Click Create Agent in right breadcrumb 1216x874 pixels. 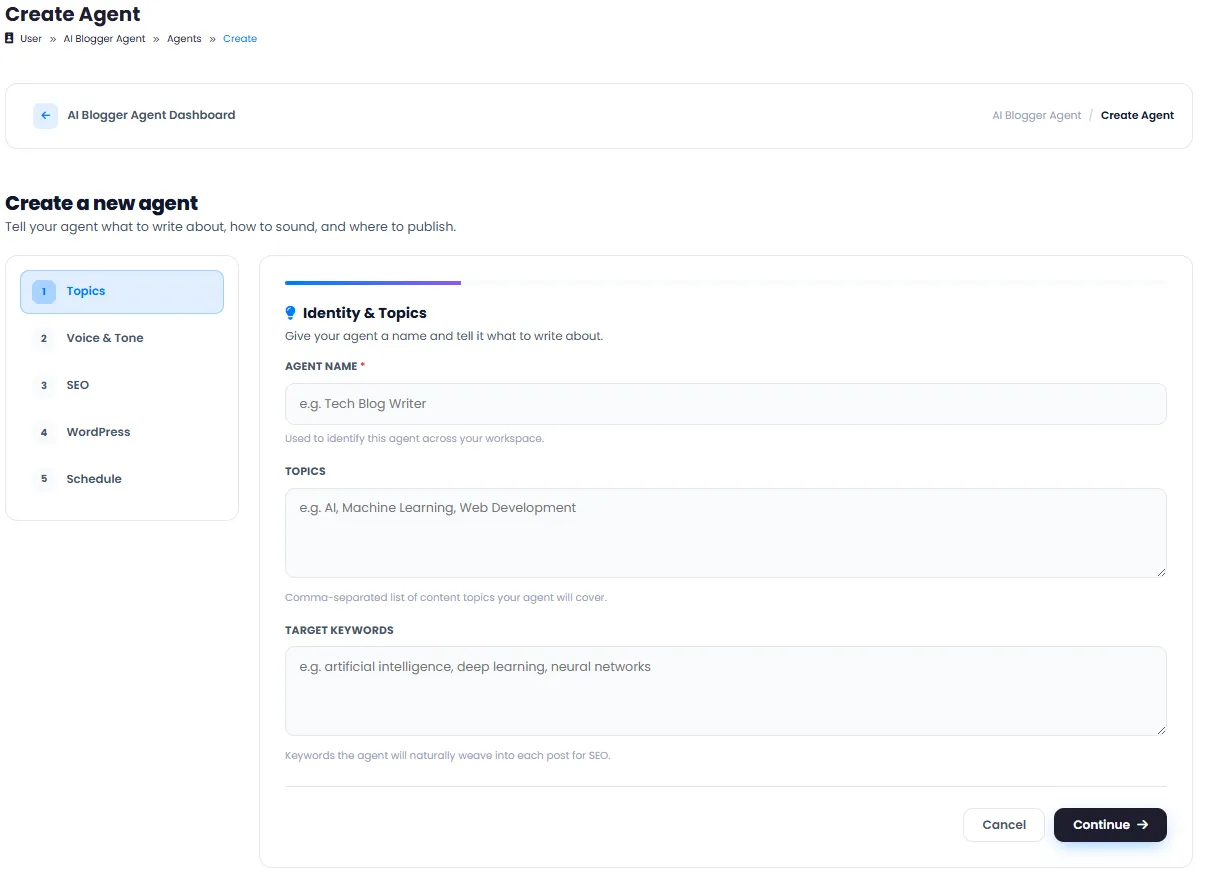[1138, 116]
